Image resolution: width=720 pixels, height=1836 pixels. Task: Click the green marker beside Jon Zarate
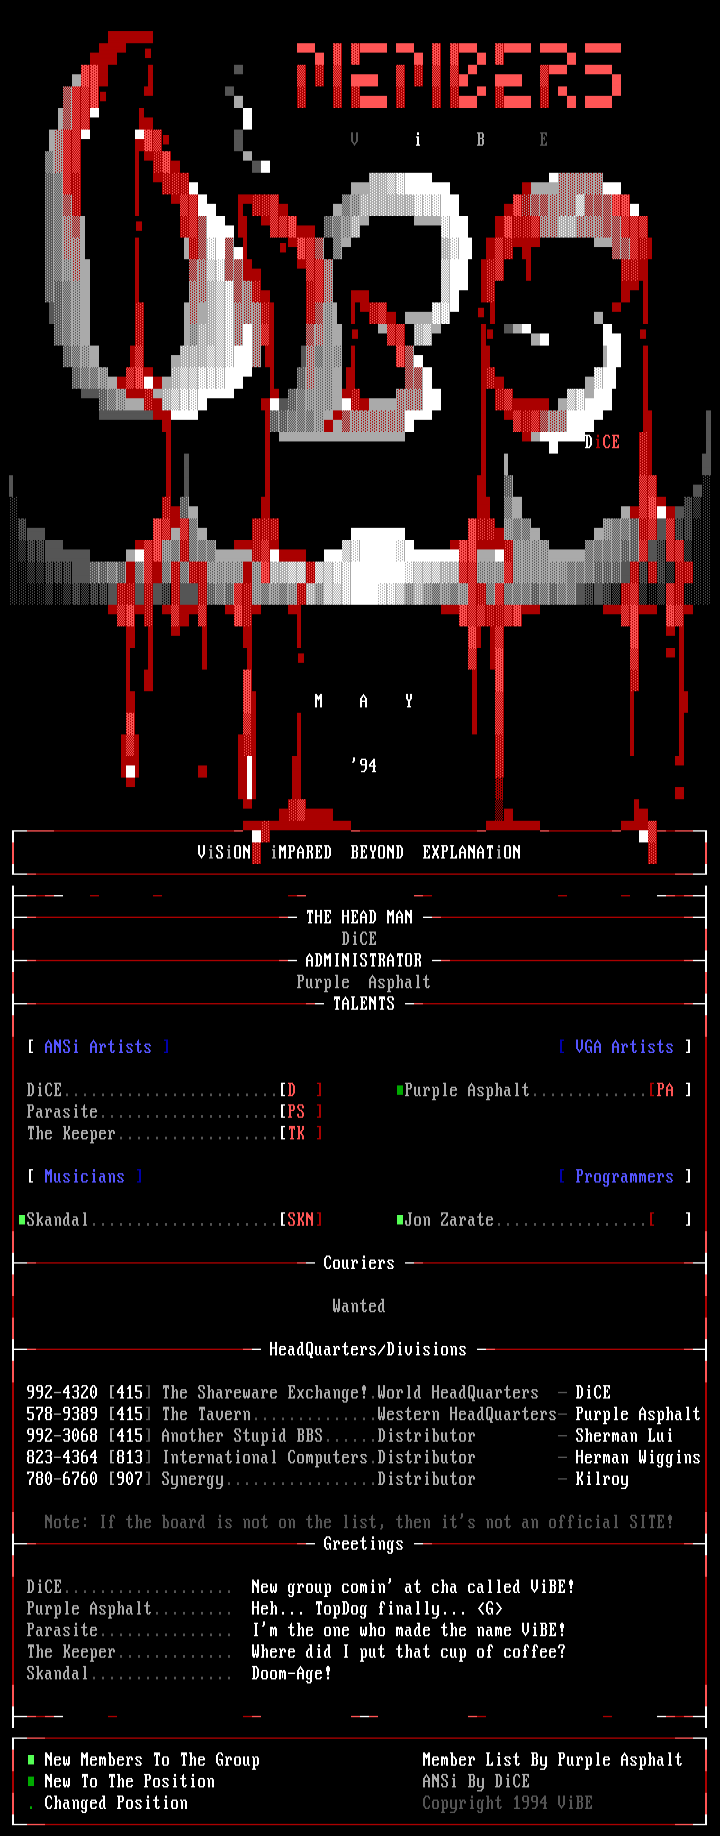400,1220
